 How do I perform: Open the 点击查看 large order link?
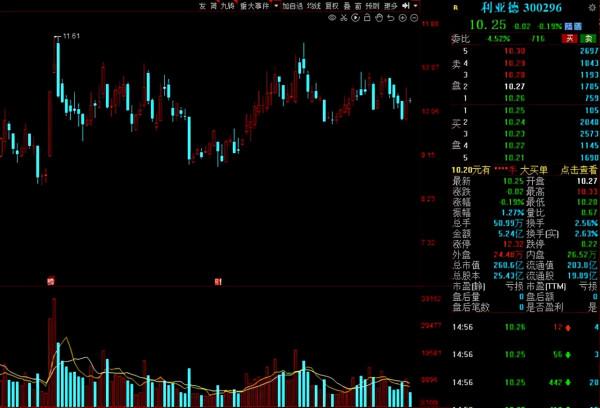[578, 170]
